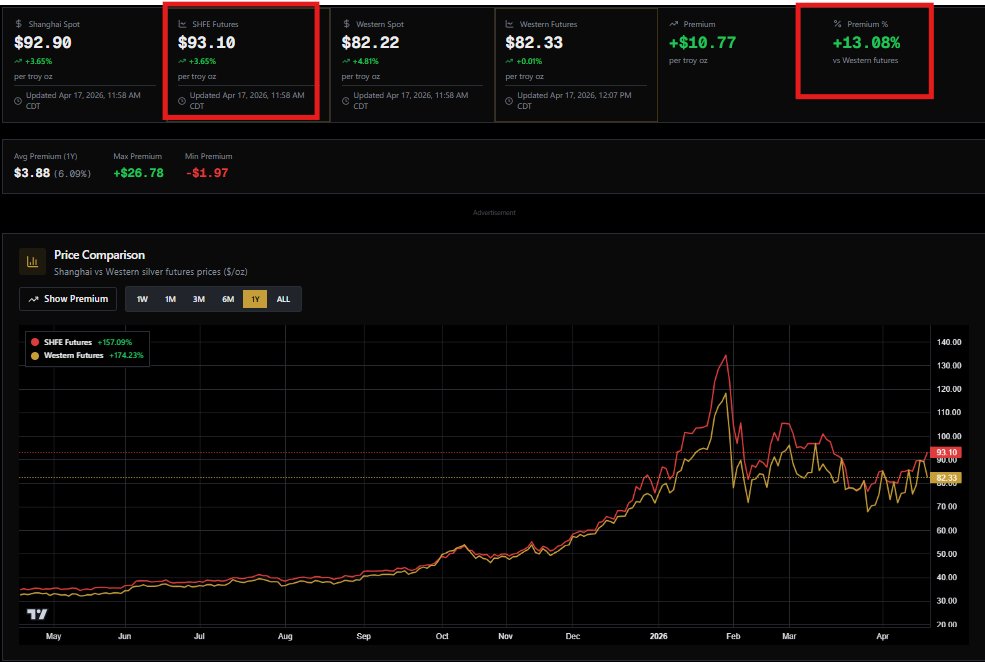This screenshot has height=662, width=985.
Task: Click the clock icon under Western Futures
Action: (509, 100)
